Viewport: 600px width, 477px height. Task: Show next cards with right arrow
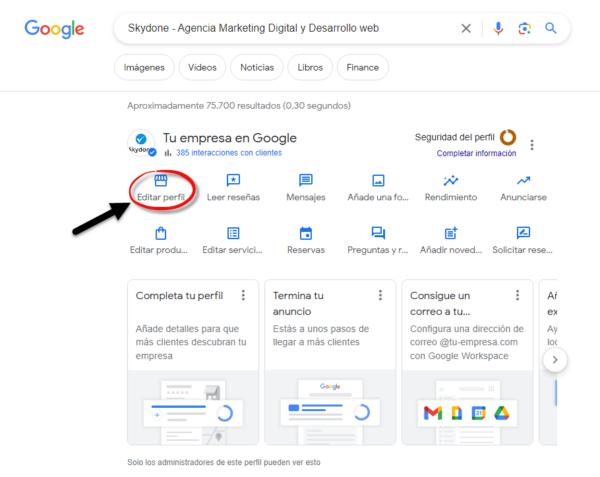pyautogui.click(x=555, y=360)
